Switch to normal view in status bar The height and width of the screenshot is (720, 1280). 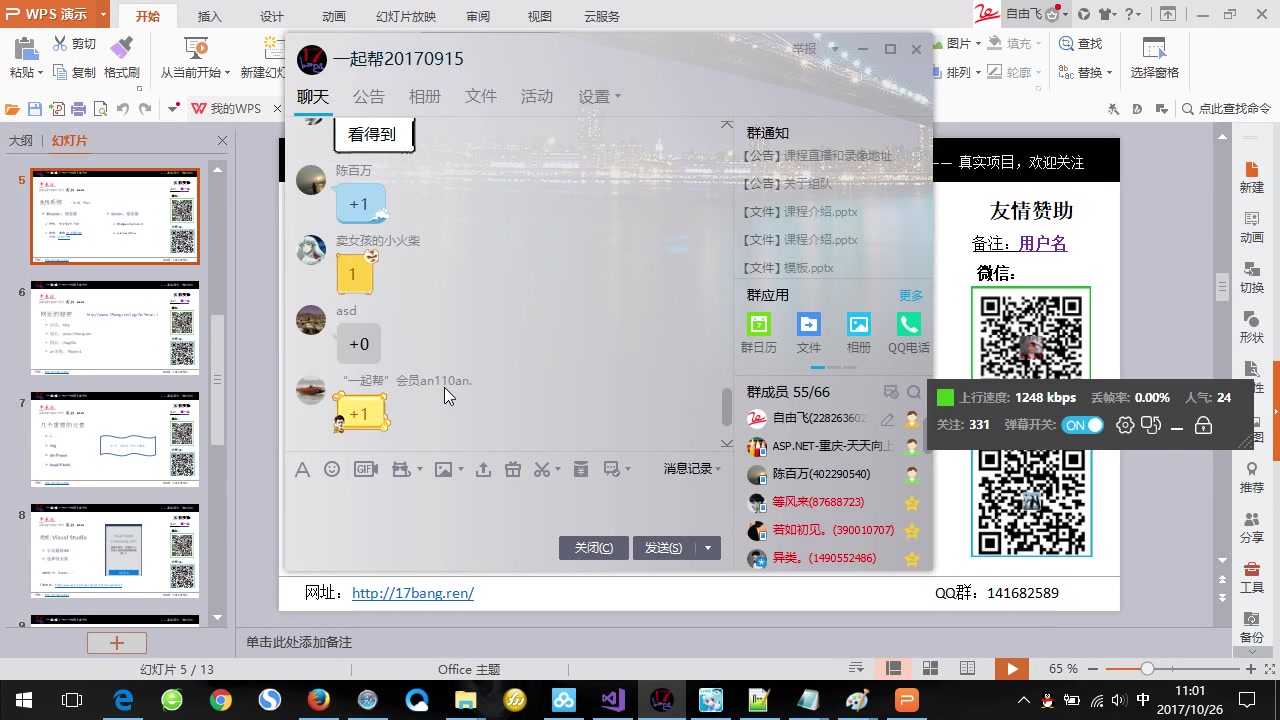click(x=894, y=668)
